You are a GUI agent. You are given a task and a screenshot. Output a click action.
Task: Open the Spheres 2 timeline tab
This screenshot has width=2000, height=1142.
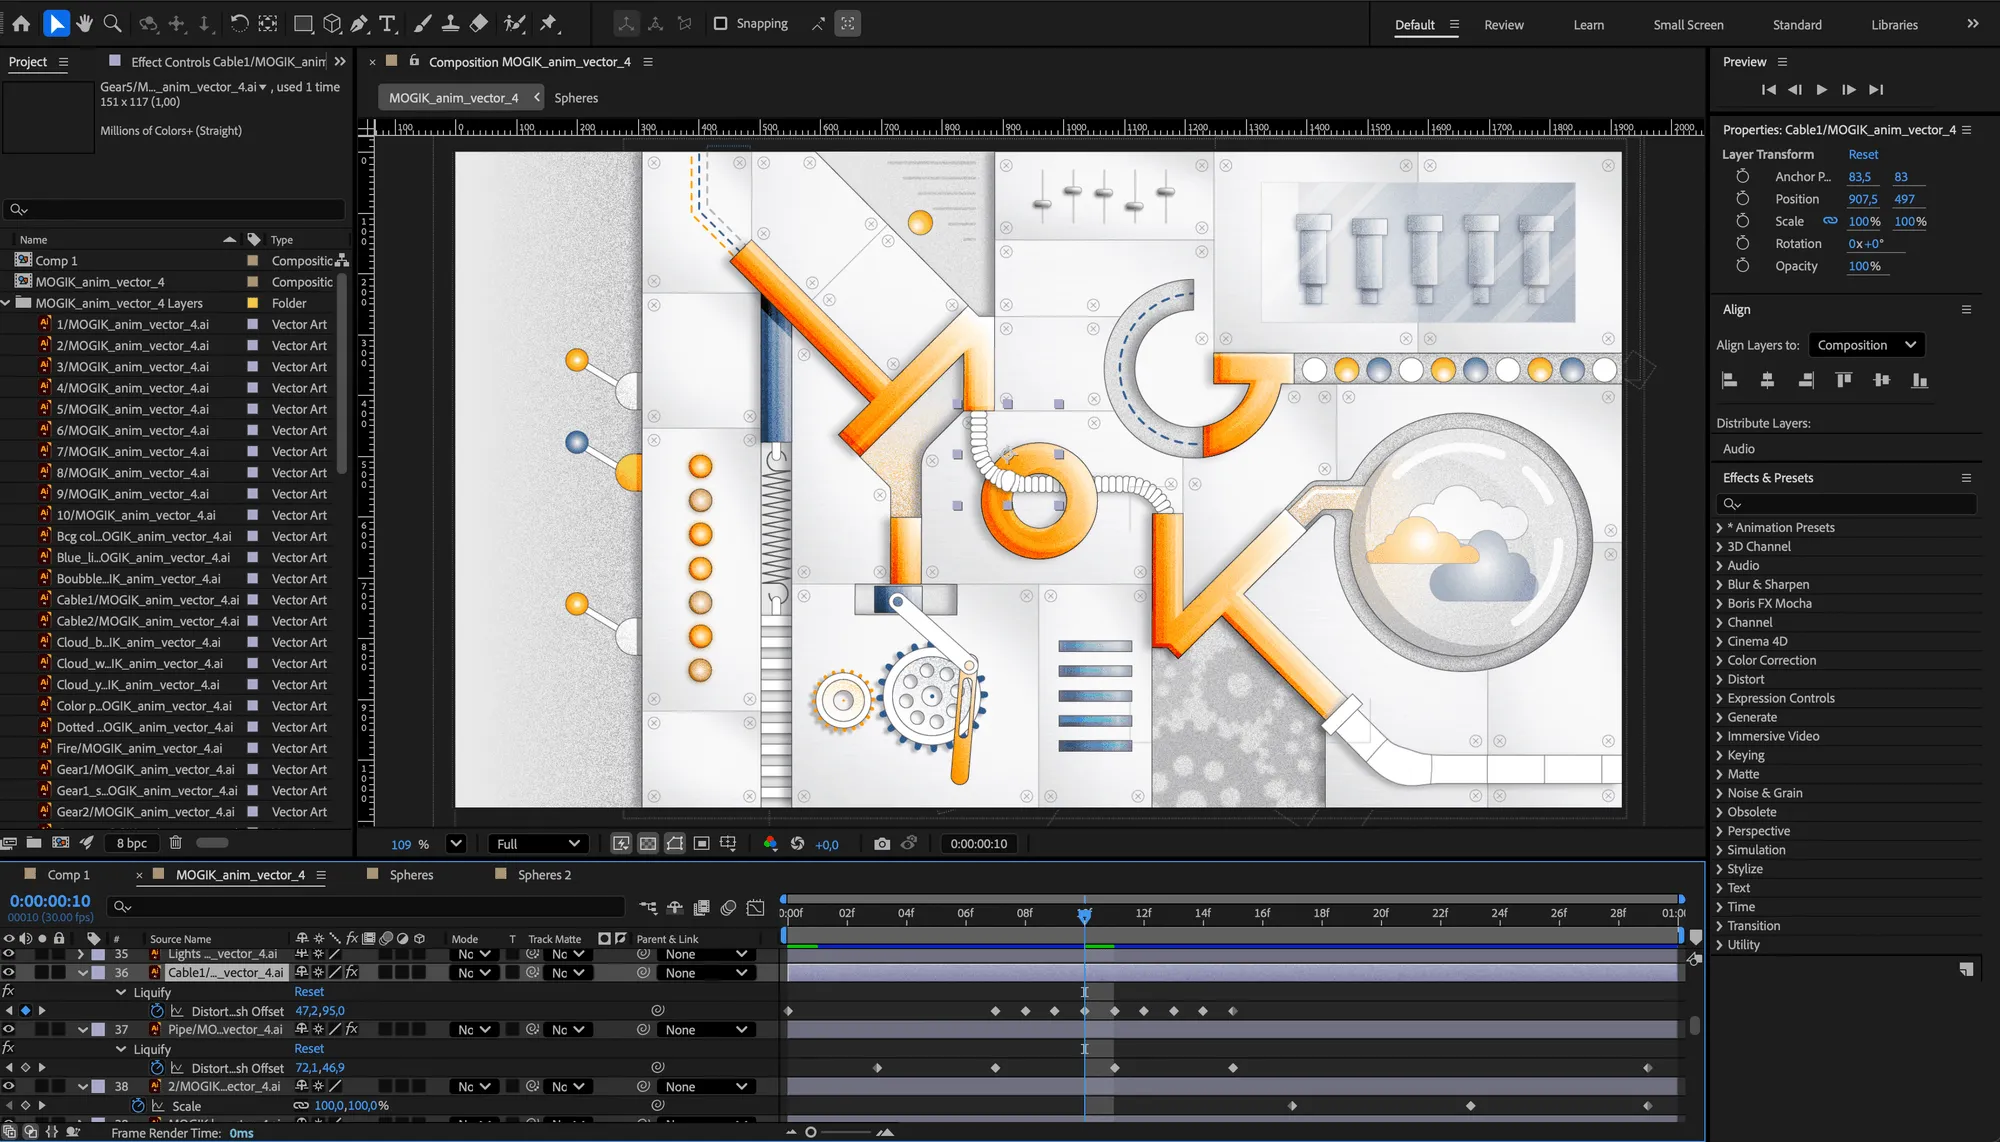[x=544, y=875]
